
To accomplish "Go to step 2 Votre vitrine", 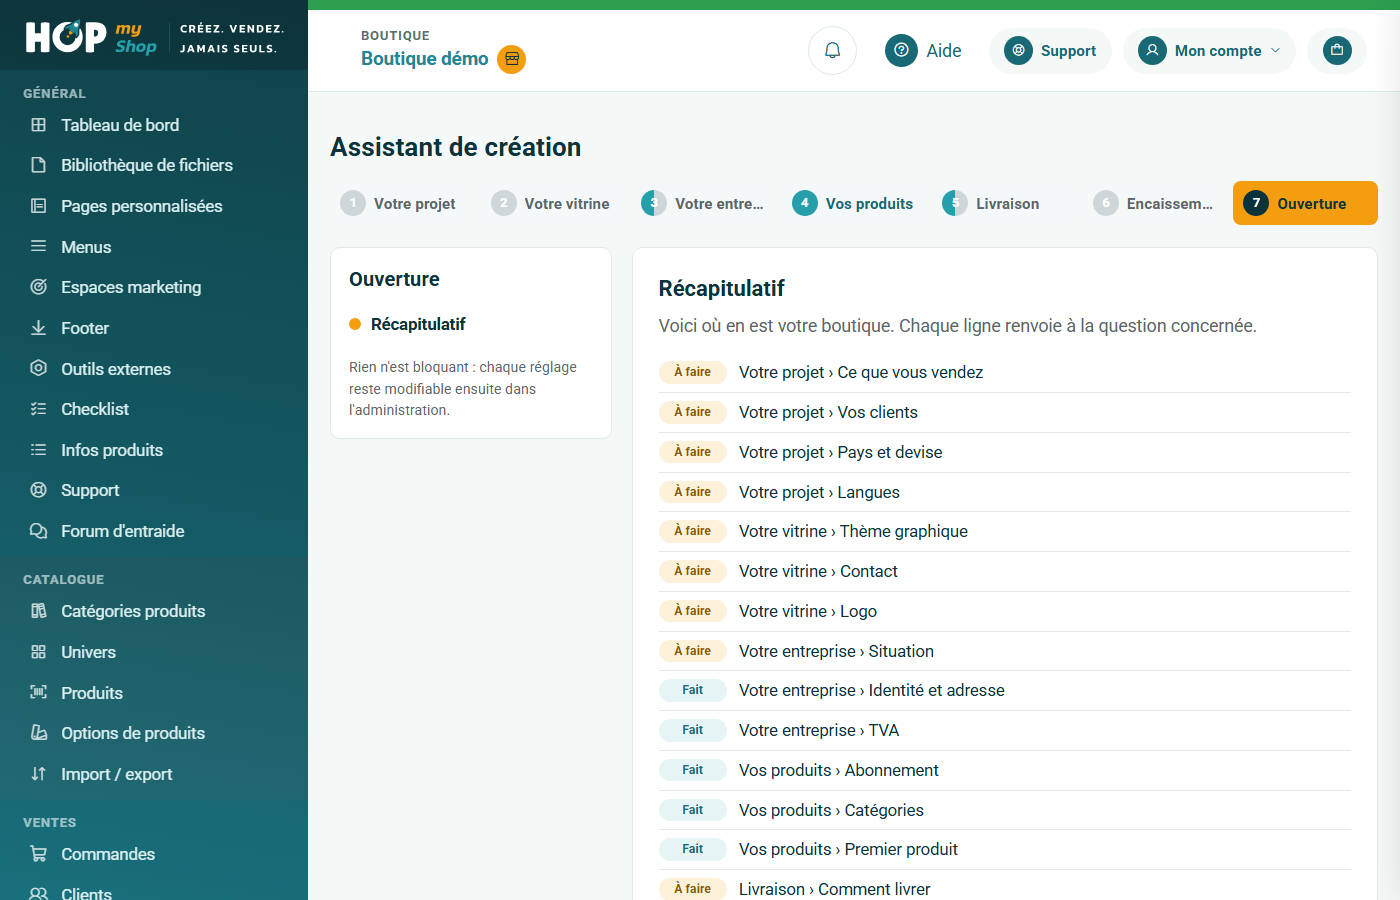I will [x=550, y=203].
